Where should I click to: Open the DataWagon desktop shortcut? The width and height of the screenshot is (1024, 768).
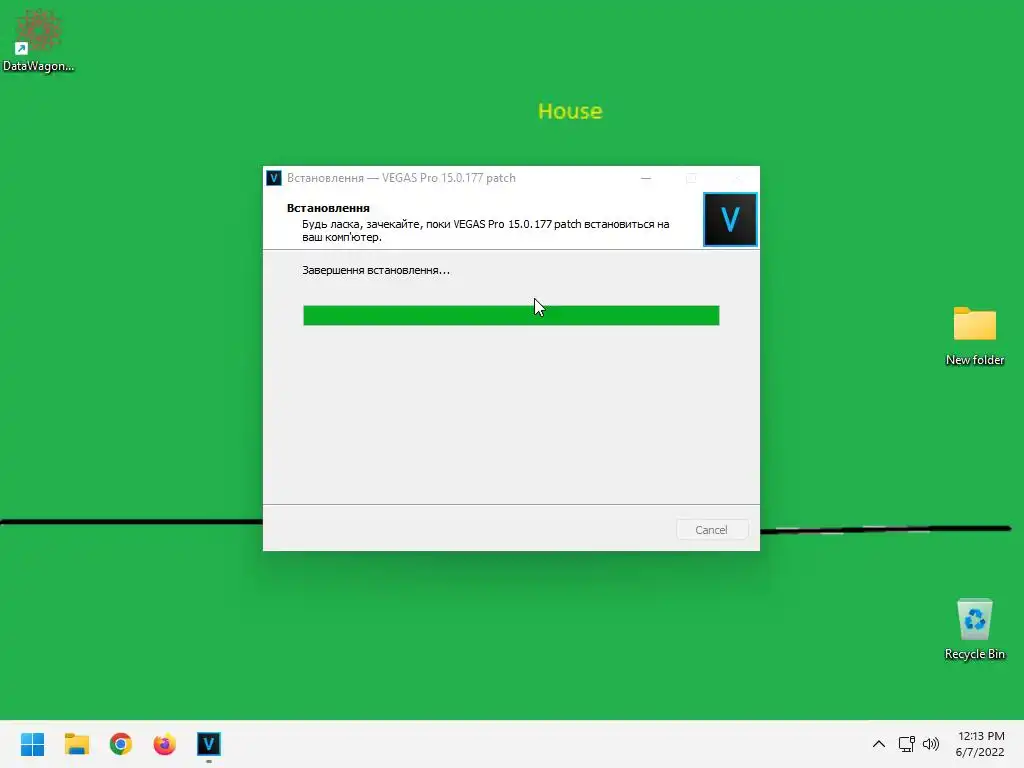tap(38, 40)
